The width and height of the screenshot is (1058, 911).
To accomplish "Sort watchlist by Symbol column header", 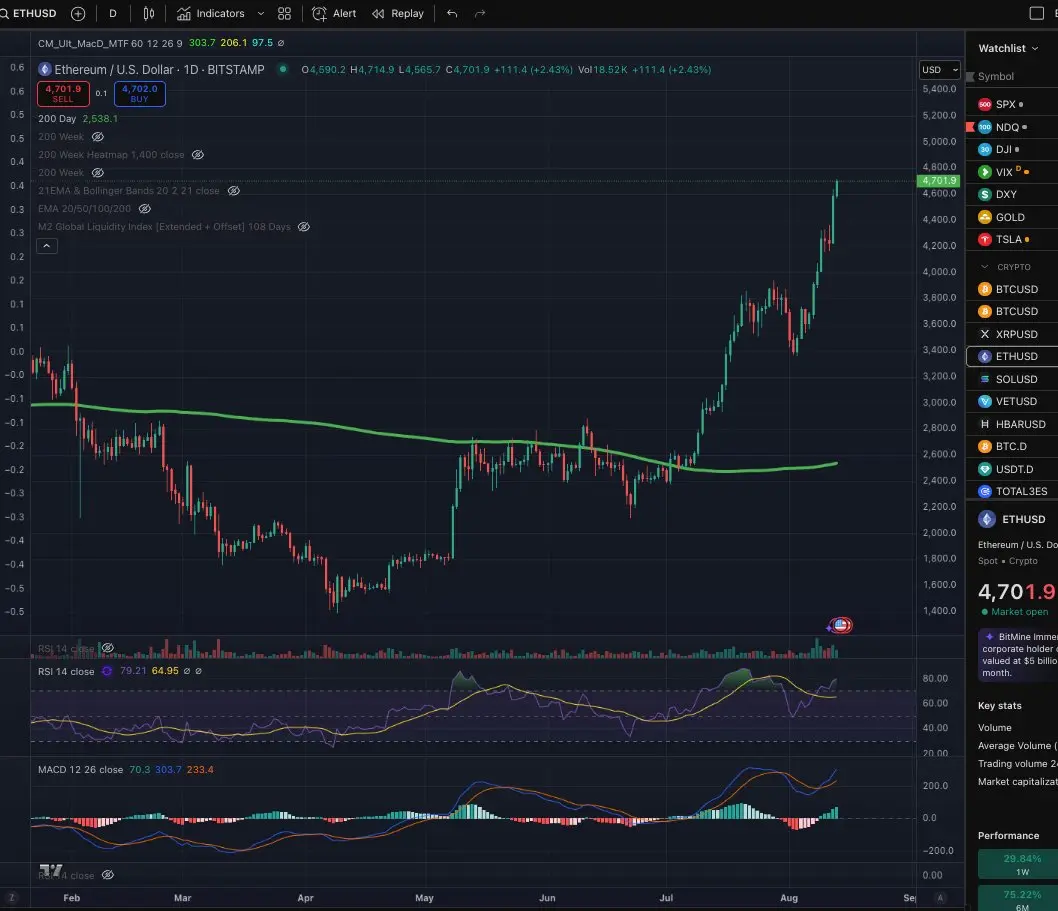I will pyautogui.click(x=996, y=77).
